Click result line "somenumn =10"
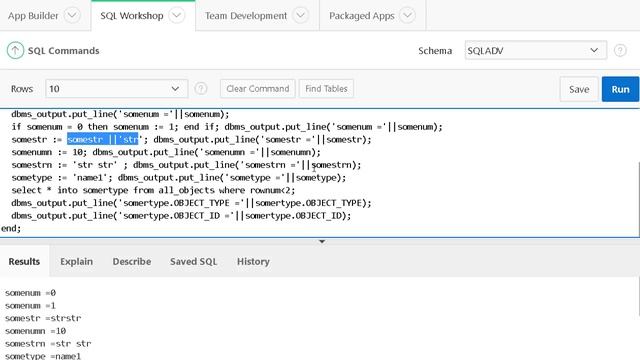 [35, 331]
